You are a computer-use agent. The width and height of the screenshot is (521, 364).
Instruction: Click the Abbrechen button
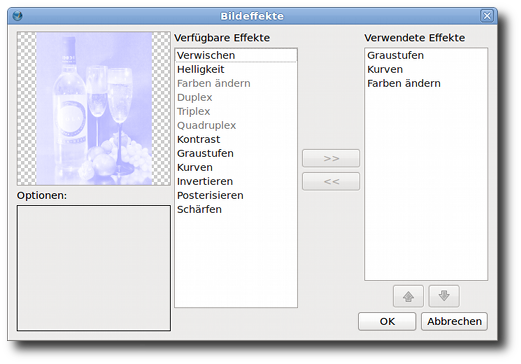(x=454, y=321)
